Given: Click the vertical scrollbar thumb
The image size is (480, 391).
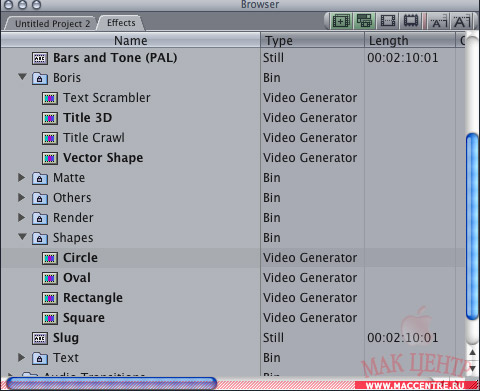Looking at the screenshot, I should [472, 227].
